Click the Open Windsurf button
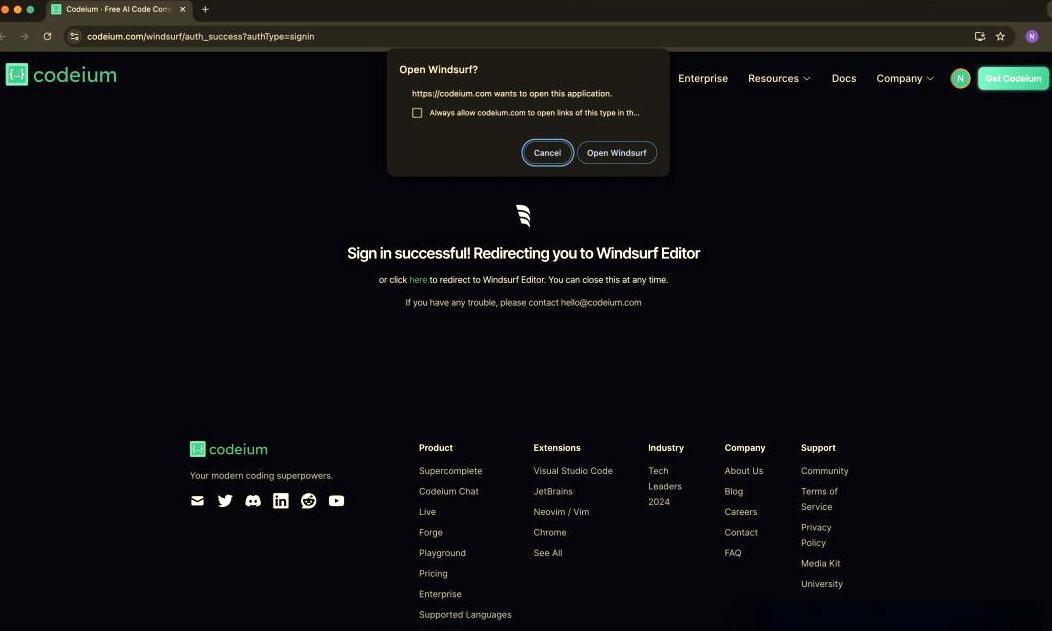This screenshot has width=1052, height=631. tap(617, 153)
